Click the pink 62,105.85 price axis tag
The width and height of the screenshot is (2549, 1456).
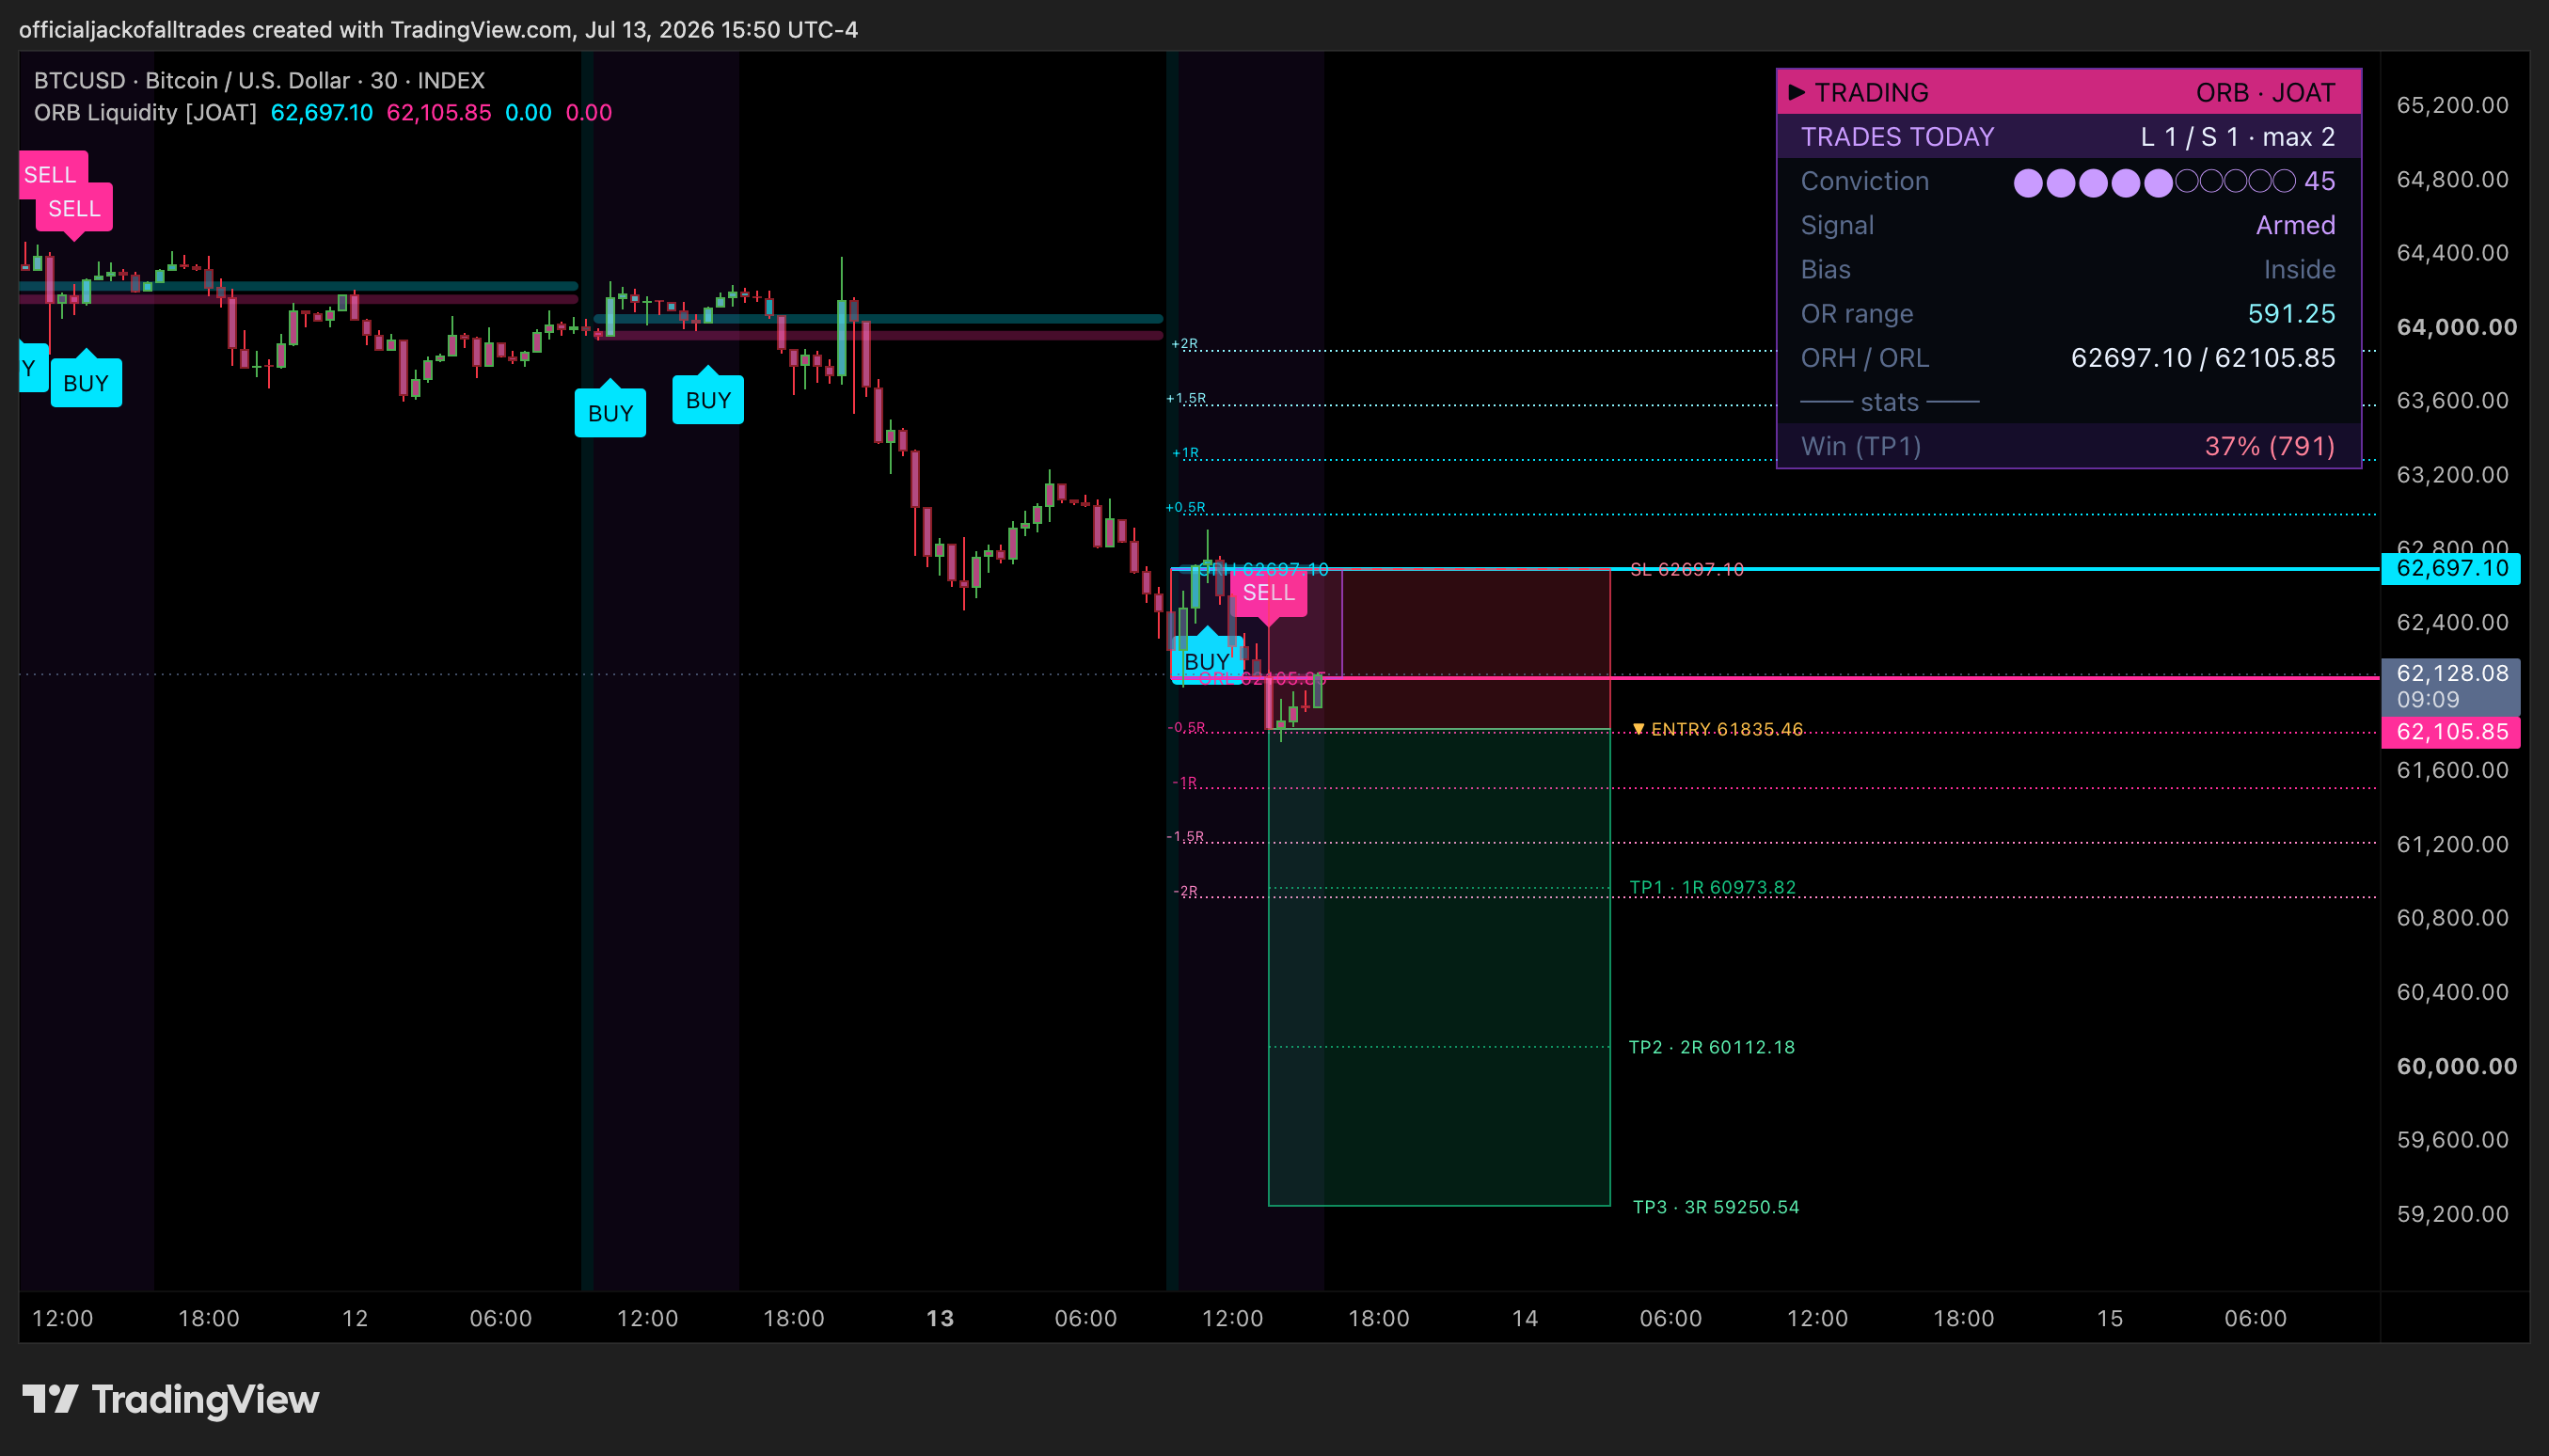2451,732
